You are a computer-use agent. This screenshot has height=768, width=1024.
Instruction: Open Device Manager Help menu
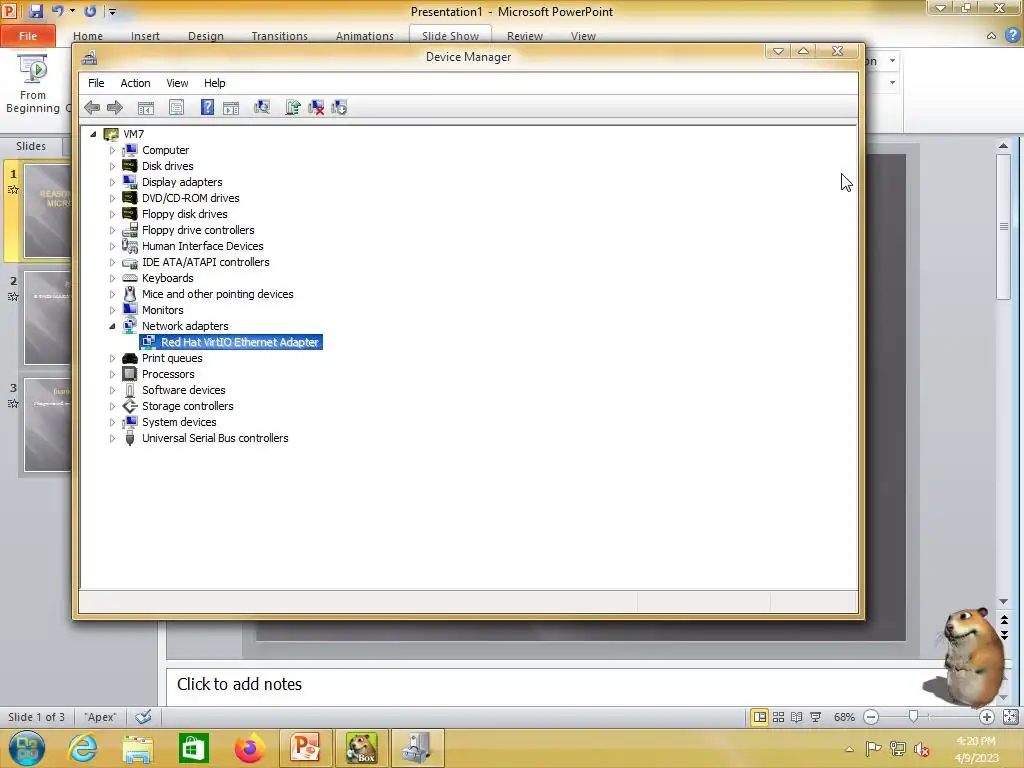pos(214,83)
